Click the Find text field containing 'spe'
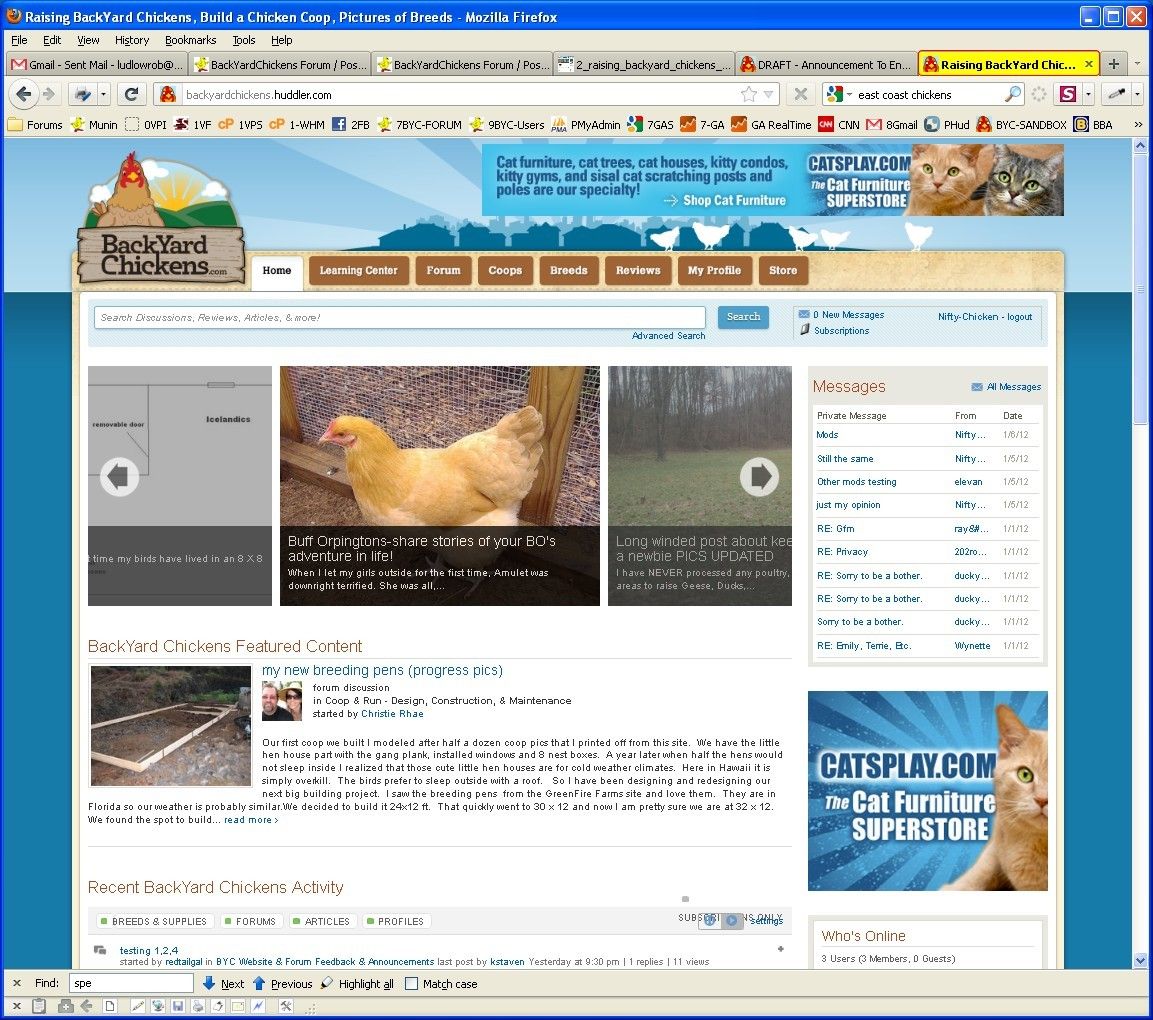Viewport: 1153px width, 1020px height. pos(132,983)
